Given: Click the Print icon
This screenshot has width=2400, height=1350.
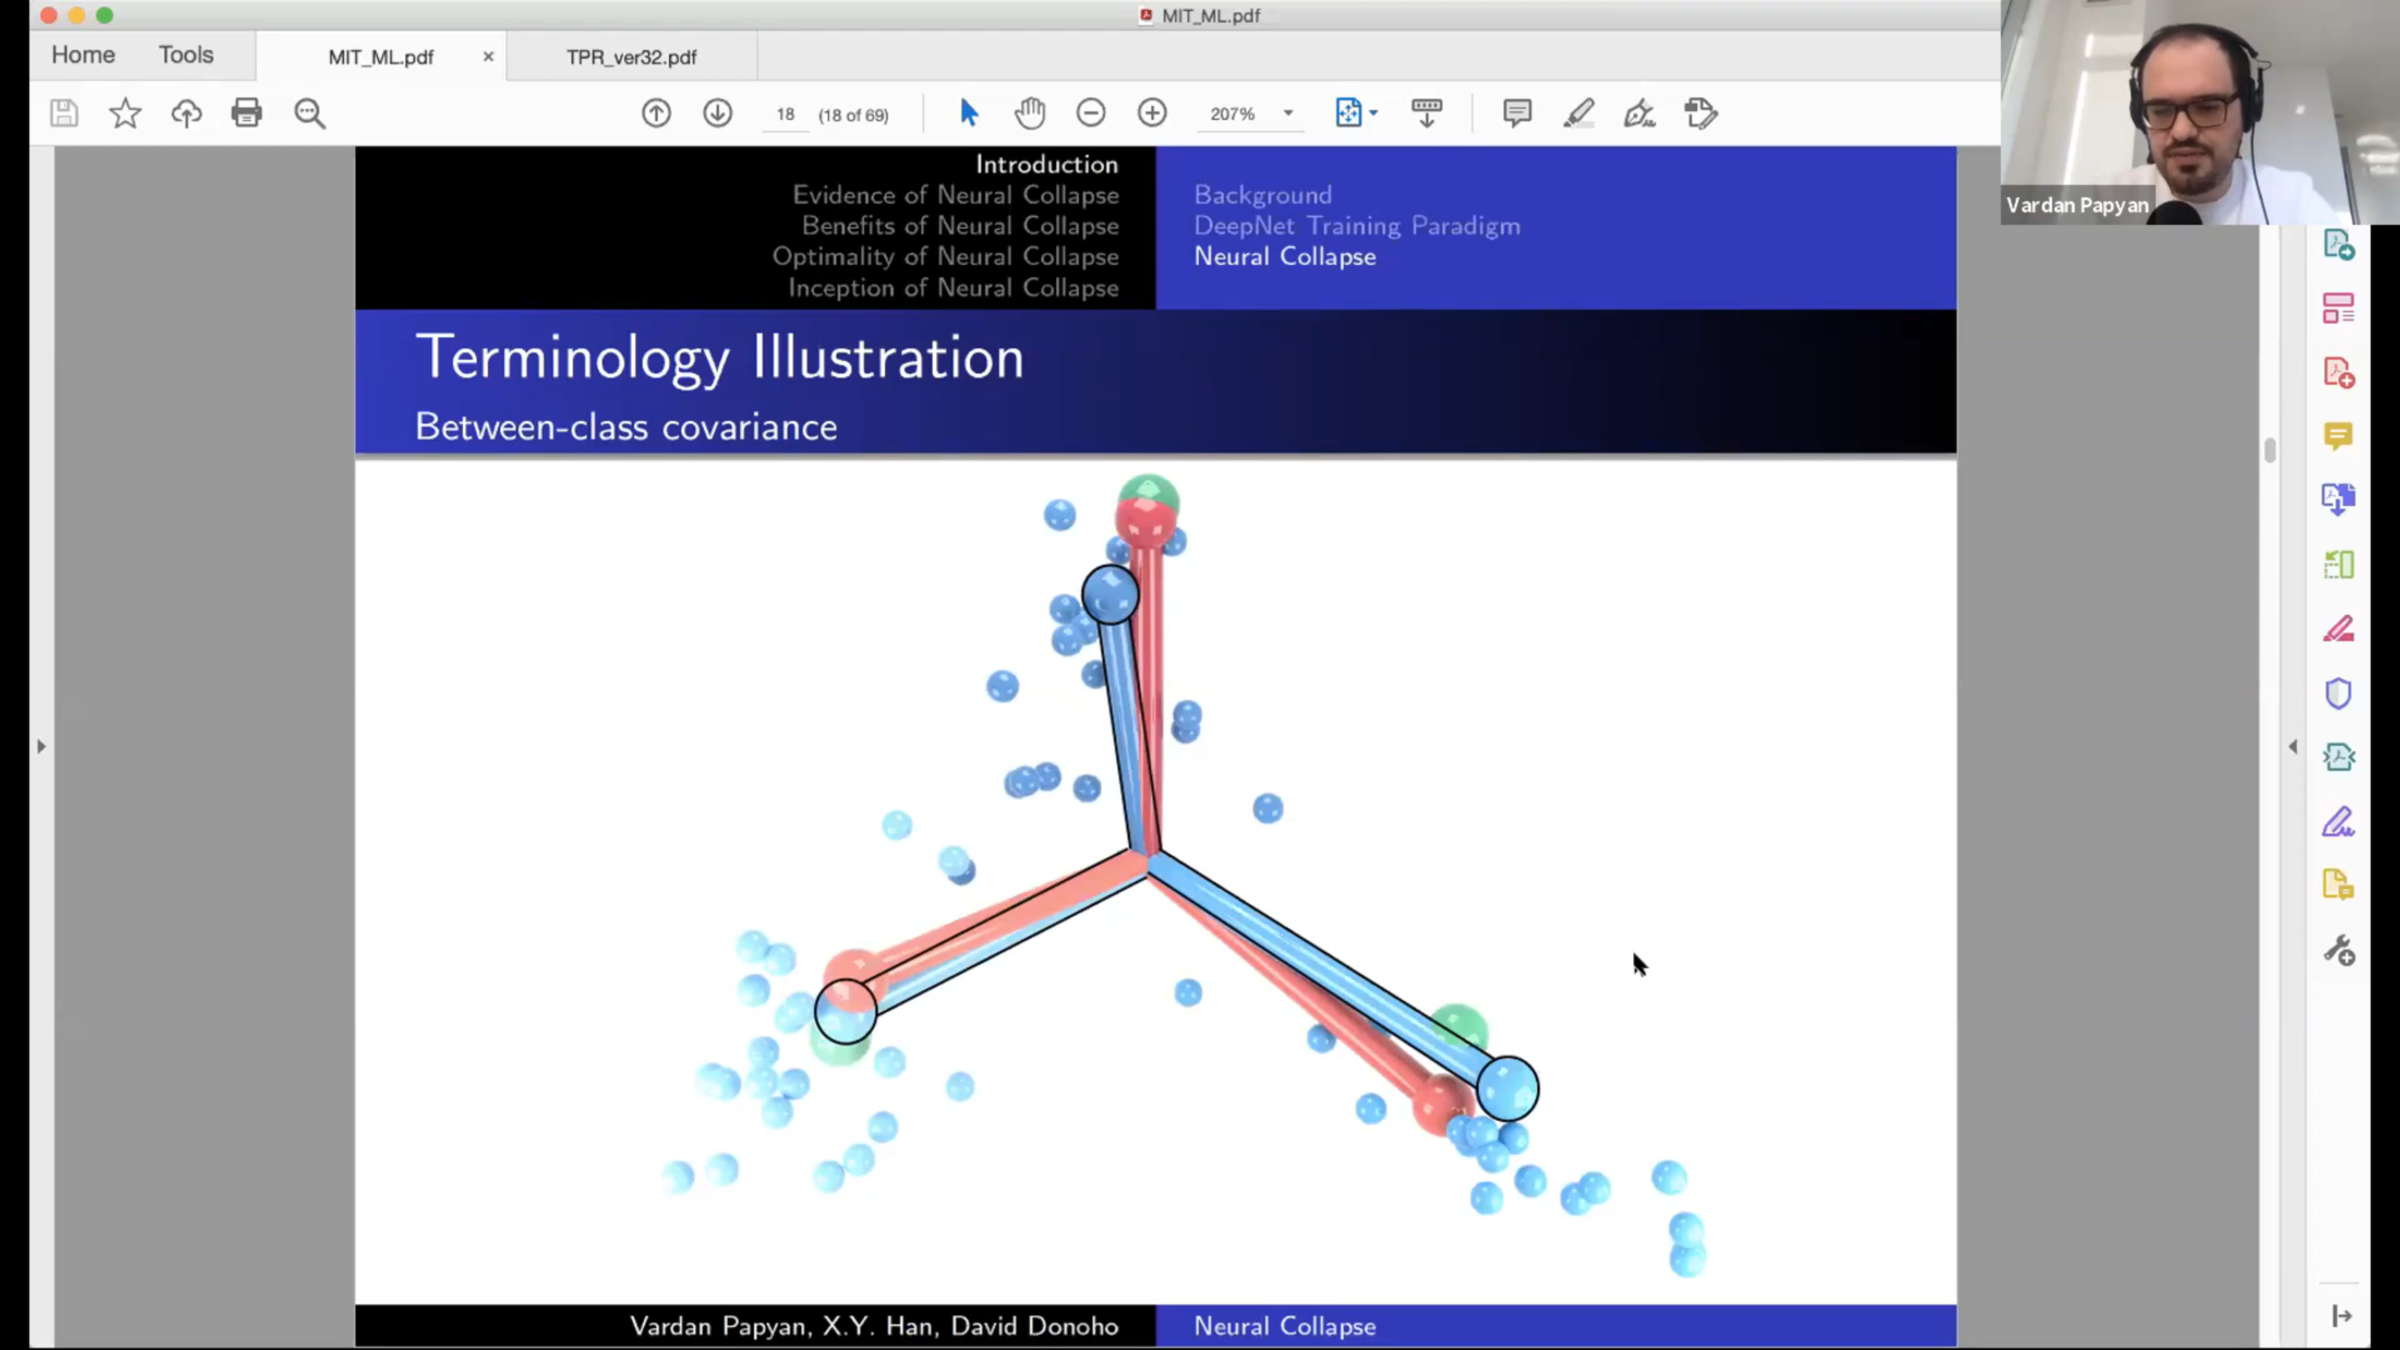Looking at the screenshot, I should click(246, 113).
